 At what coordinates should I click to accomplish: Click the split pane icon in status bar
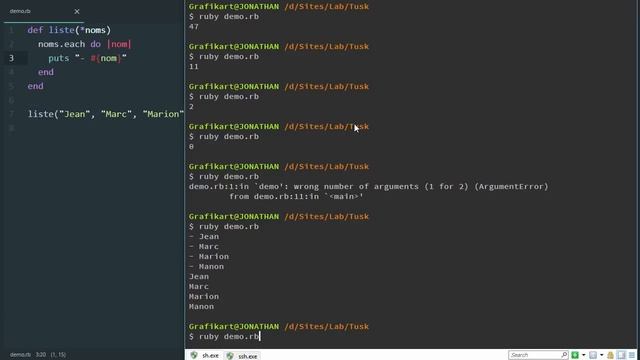621,355
